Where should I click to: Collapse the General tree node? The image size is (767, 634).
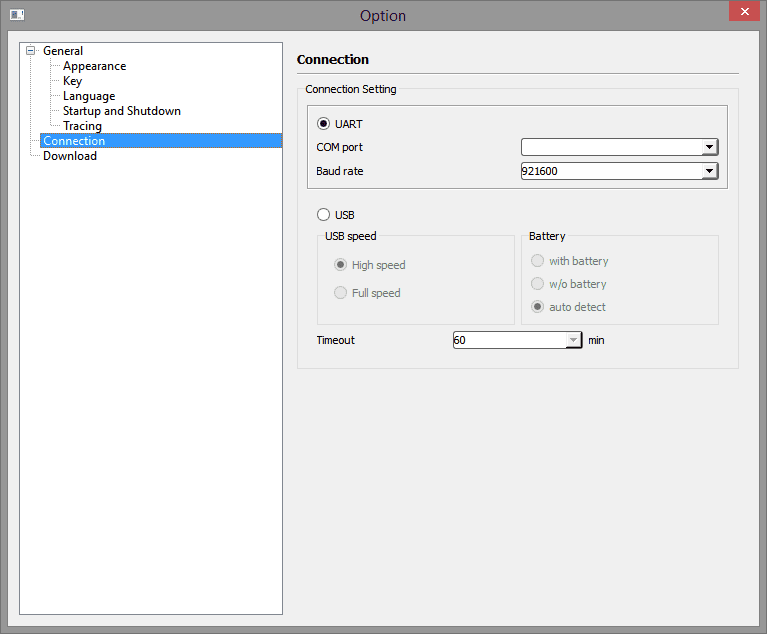(x=31, y=51)
